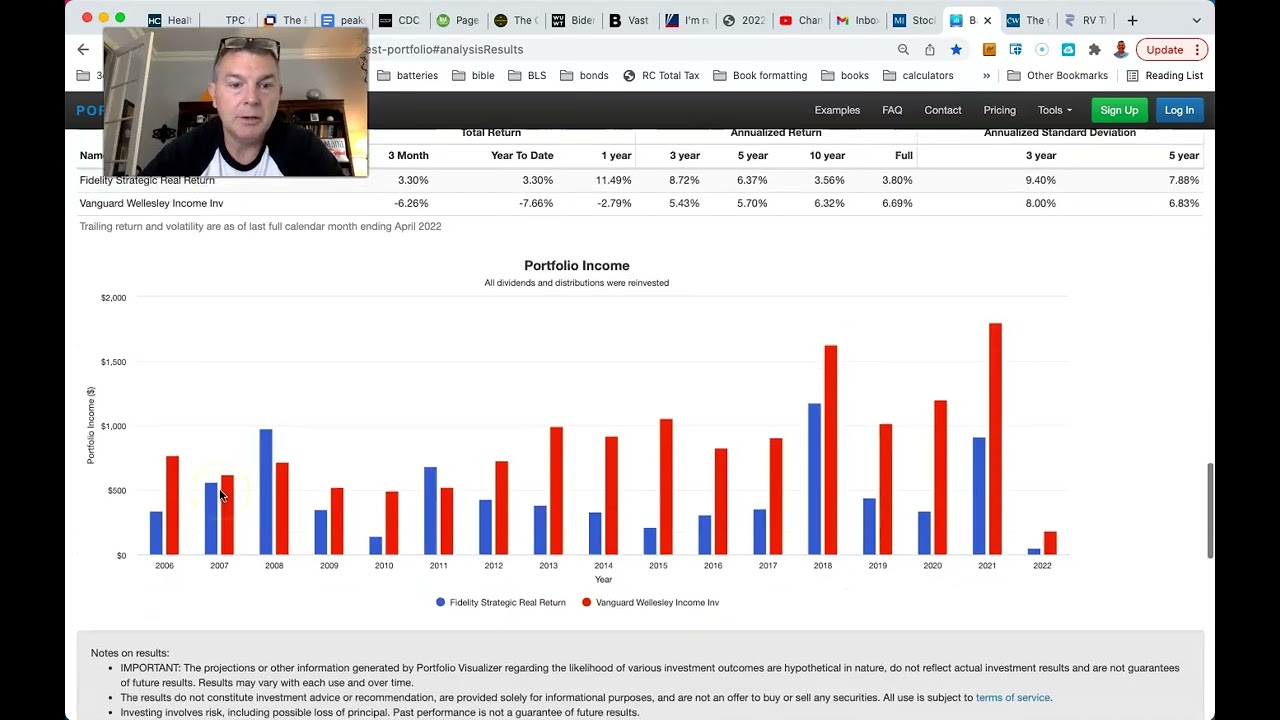Switch to the Stock tab
1280x720 pixels.
(914, 20)
